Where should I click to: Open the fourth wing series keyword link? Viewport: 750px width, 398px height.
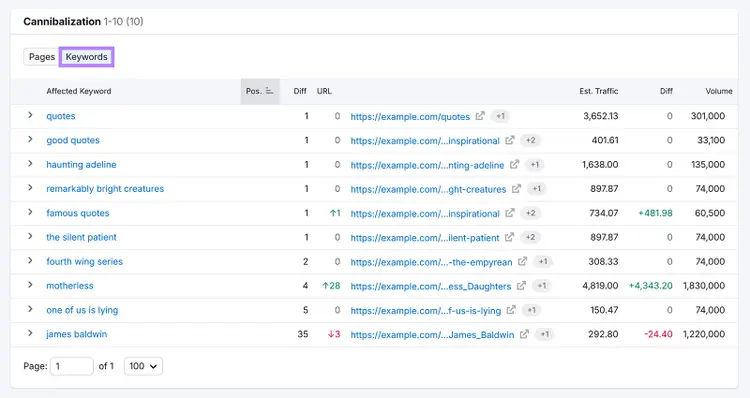click(84, 261)
